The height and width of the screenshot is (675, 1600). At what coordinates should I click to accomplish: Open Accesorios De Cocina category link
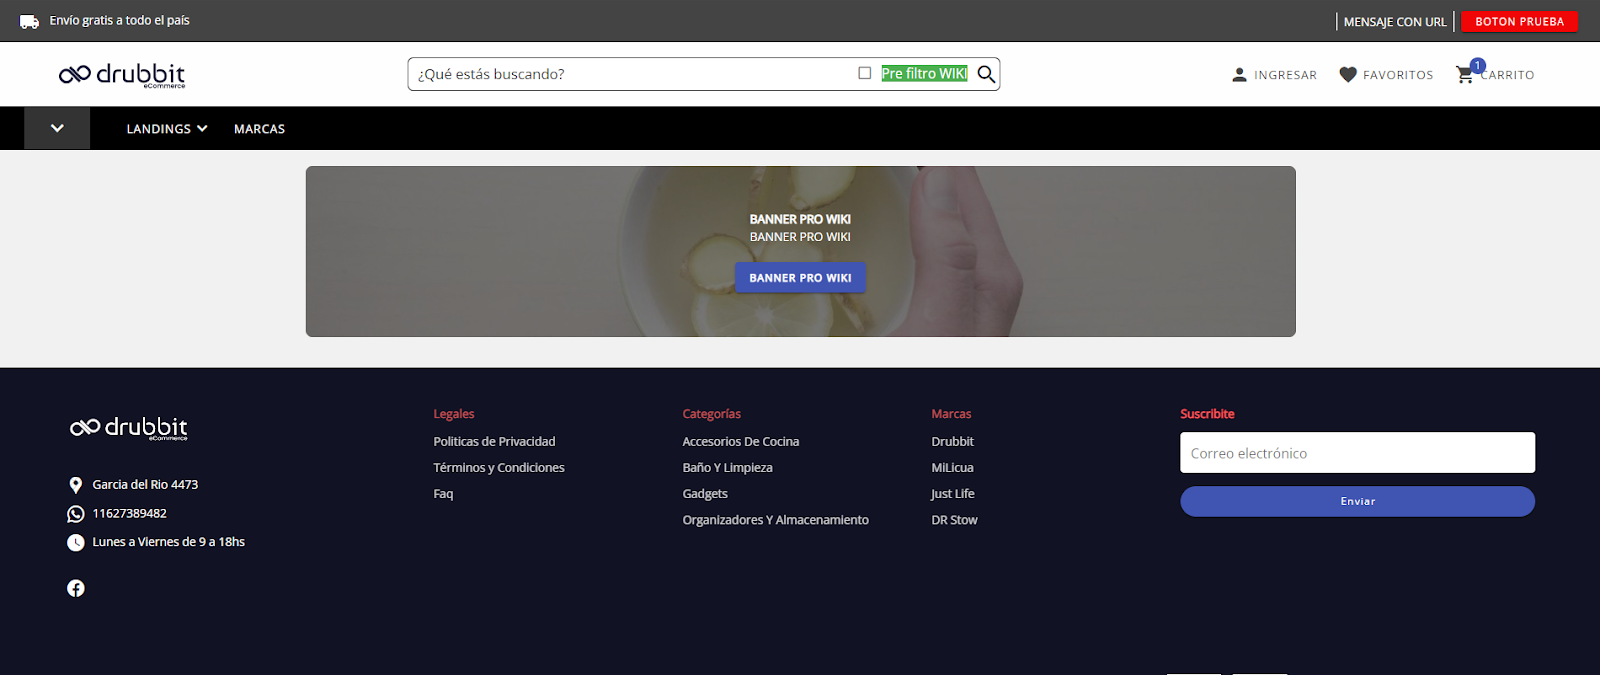[740, 441]
